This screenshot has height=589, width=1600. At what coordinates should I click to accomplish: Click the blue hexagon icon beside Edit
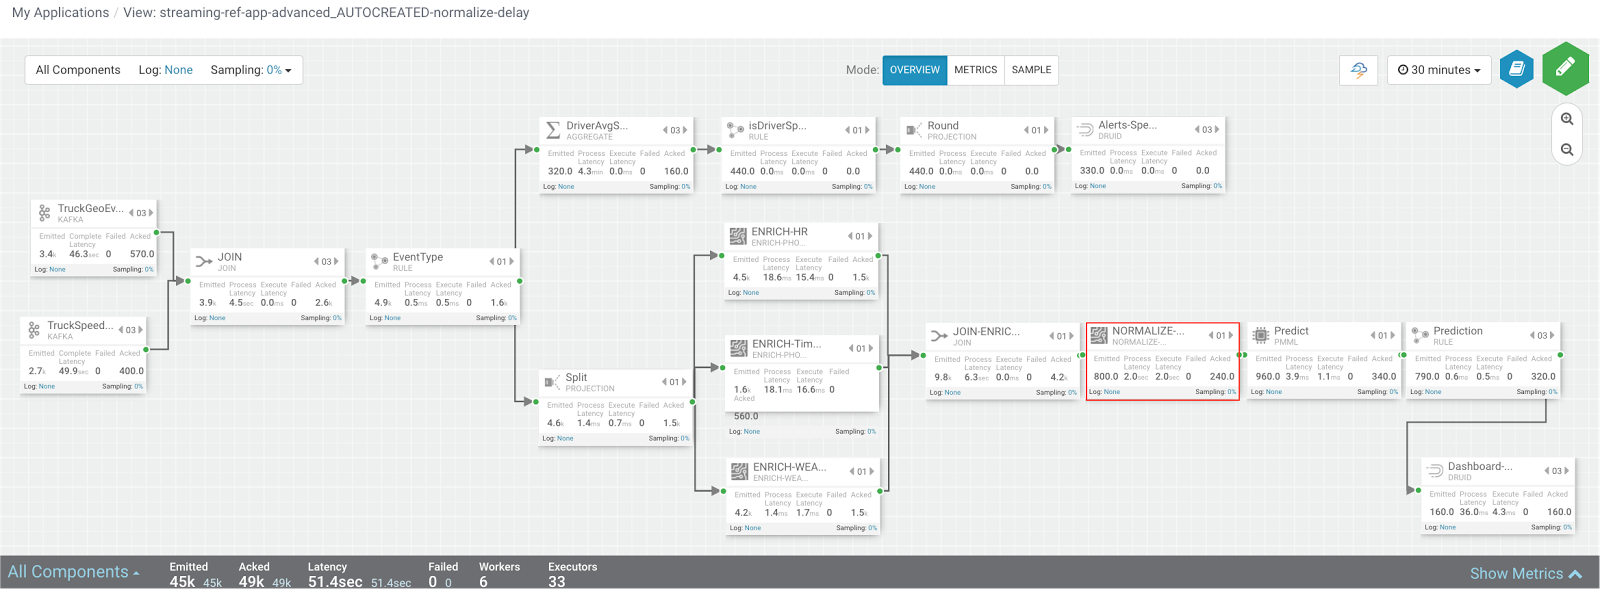[1516, 69]
